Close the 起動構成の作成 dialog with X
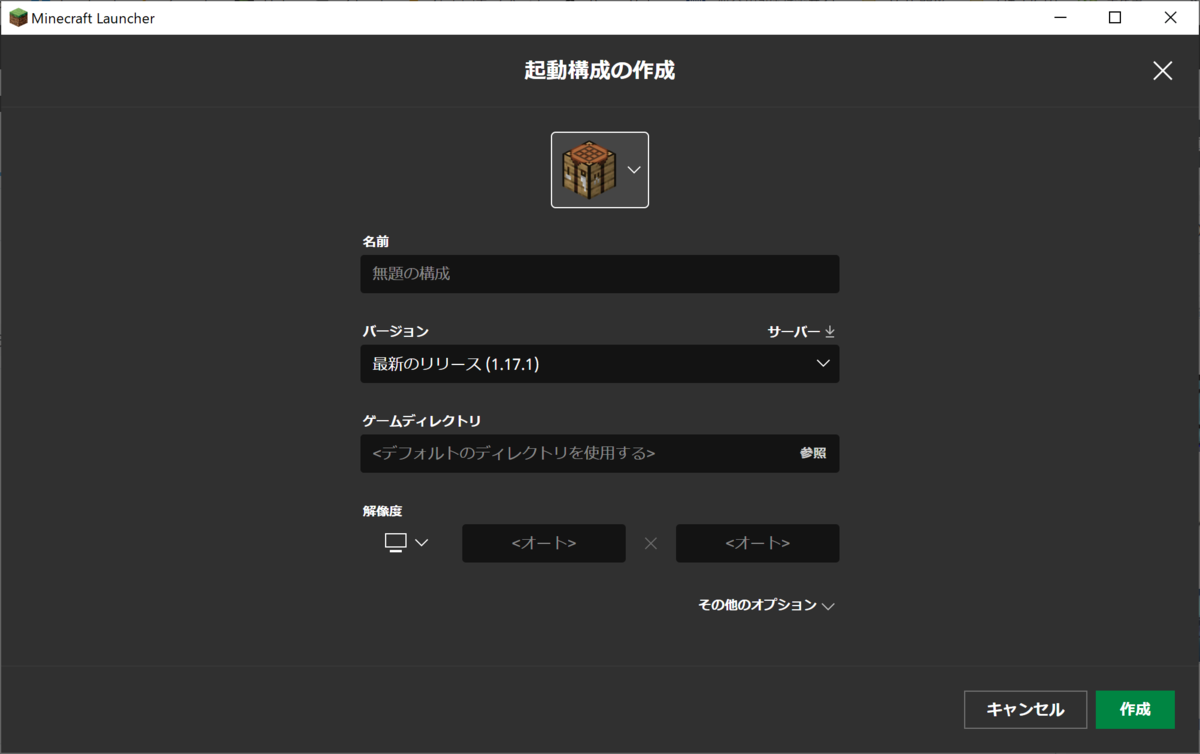Screen dimensions: 1200x754 (x=1163, y=71)
